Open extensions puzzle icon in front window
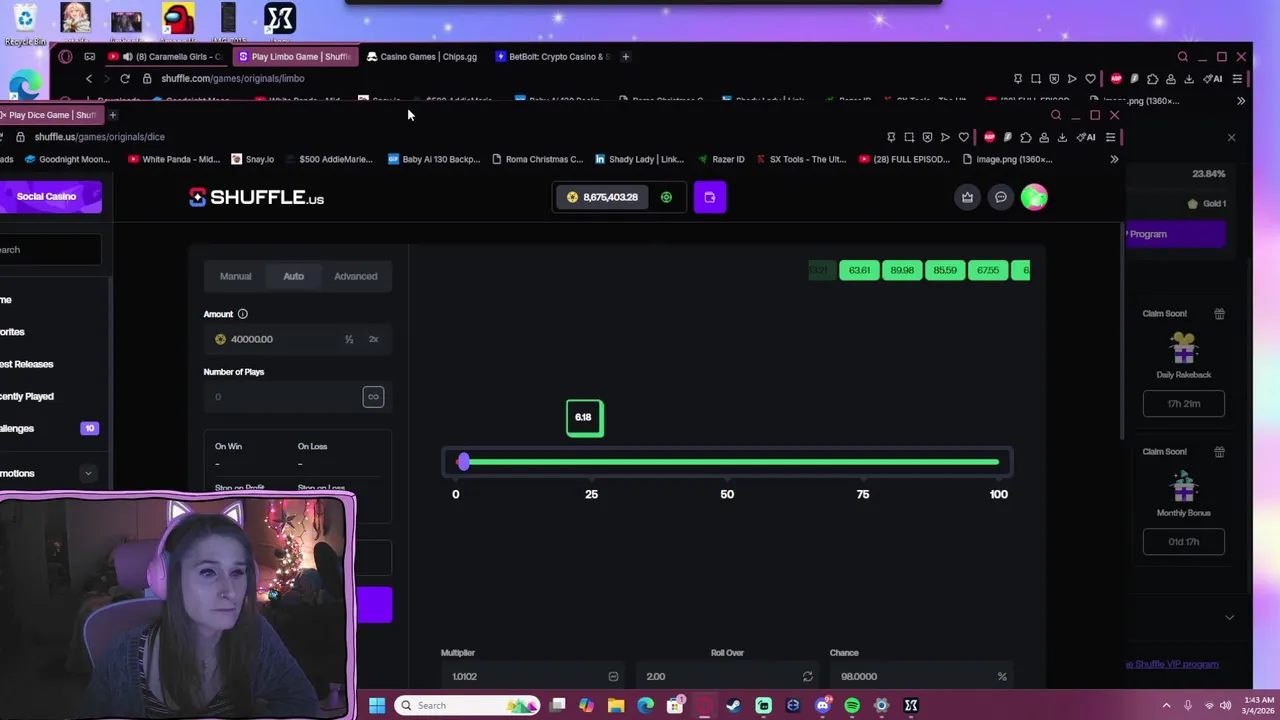Image resolution: width=1280 pixels, height=720 pixels. [x=1026, y=137]
